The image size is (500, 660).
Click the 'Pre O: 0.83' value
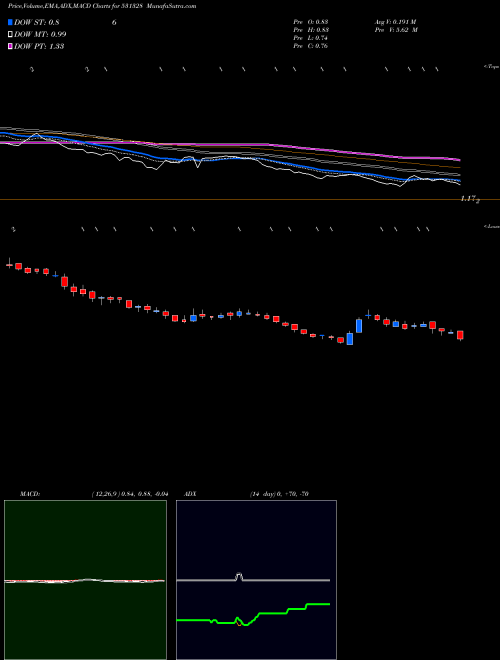click(311, 22)
